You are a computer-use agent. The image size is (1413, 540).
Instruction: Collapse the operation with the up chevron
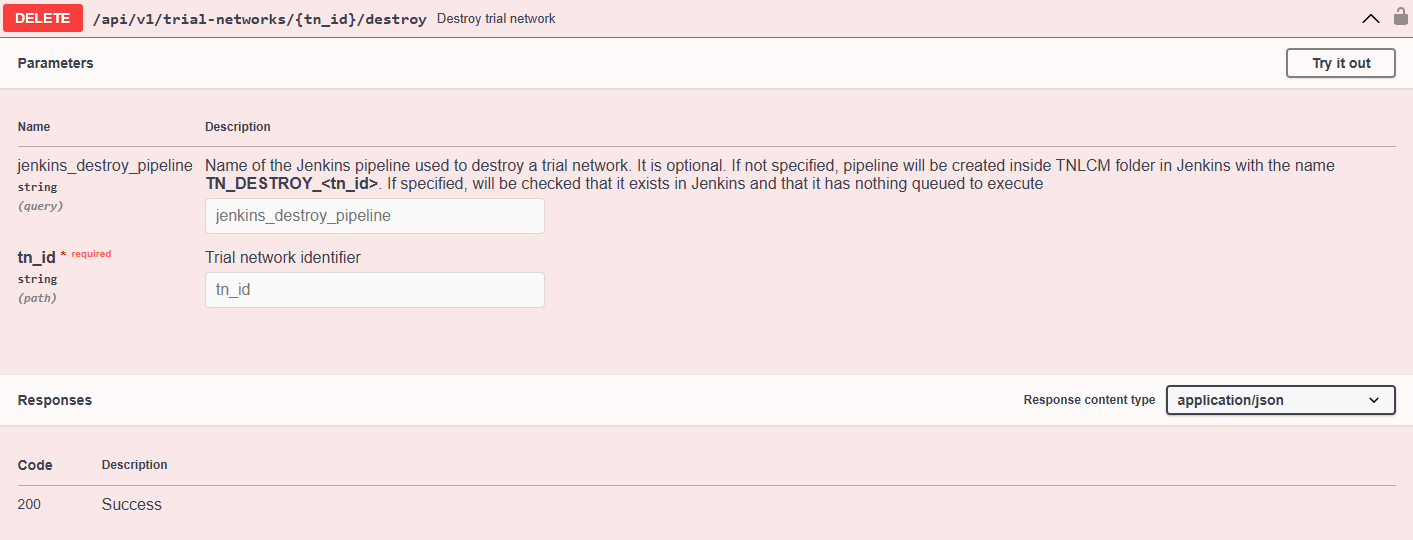tap(1370, 18)
